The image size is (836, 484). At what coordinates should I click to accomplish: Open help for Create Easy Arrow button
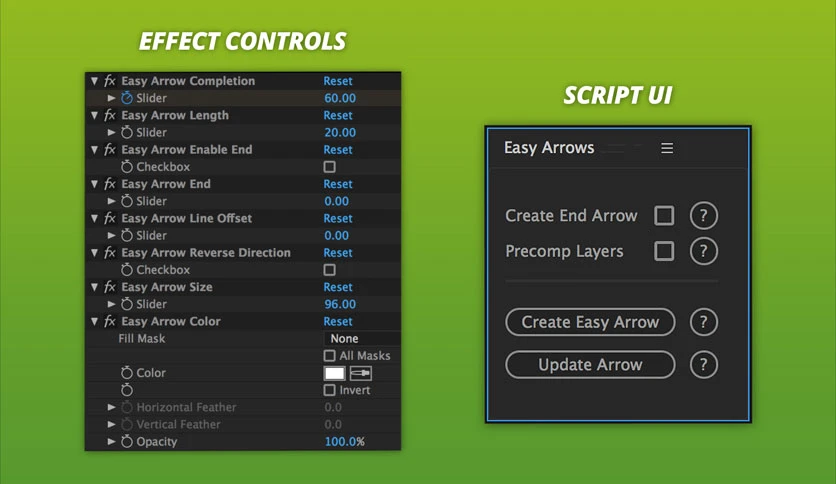(703, 322)
